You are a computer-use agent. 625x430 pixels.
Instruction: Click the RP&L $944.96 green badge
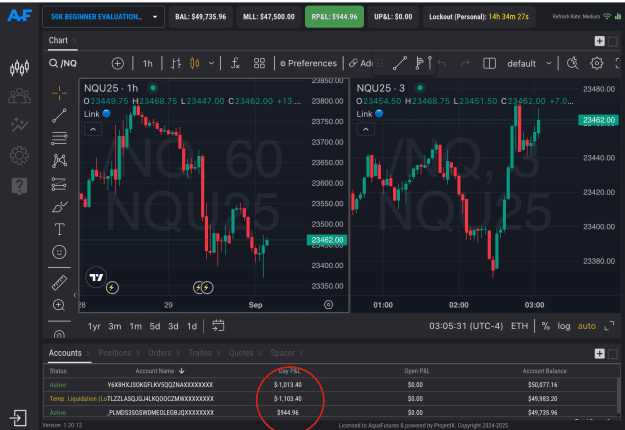(334, 17)
